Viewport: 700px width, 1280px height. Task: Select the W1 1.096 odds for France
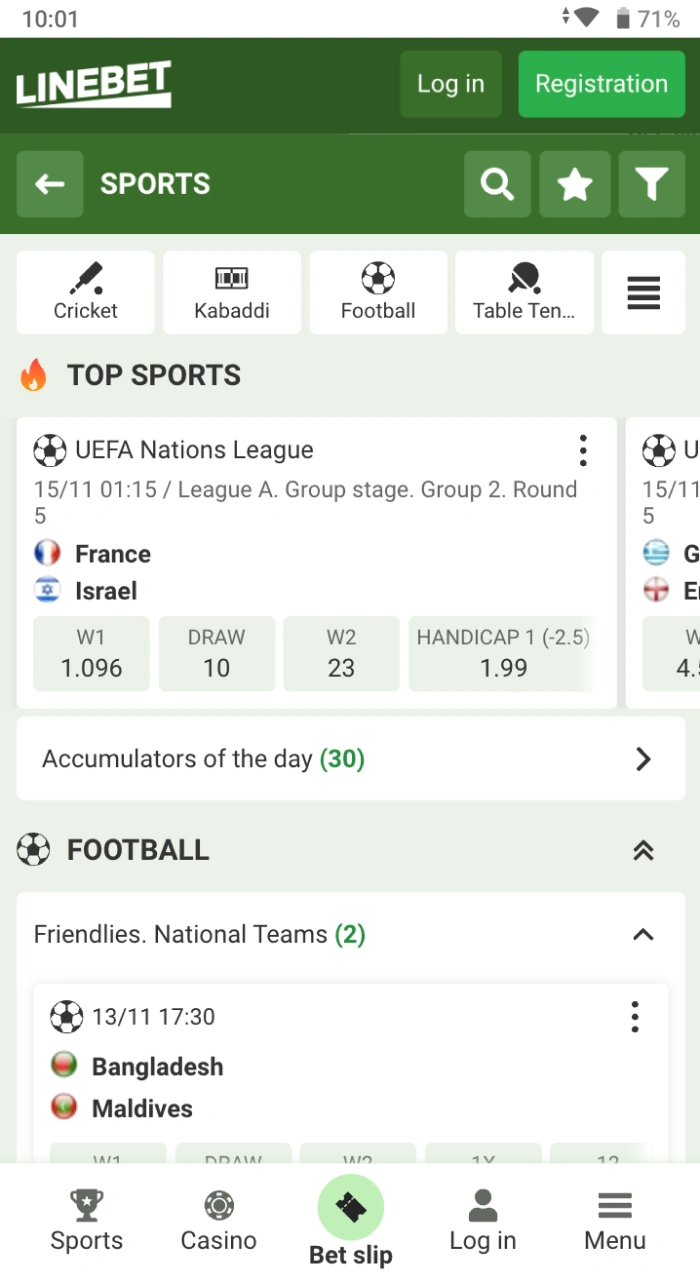tap(91, 653)
